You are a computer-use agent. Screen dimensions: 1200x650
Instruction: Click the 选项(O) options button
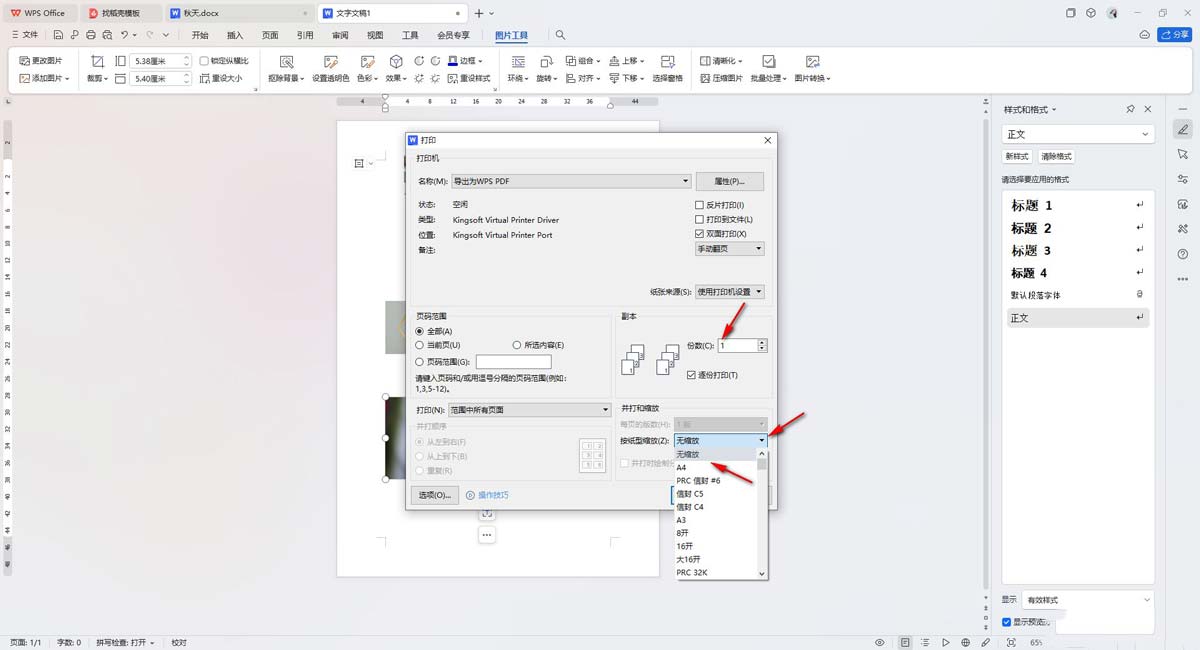434,495
